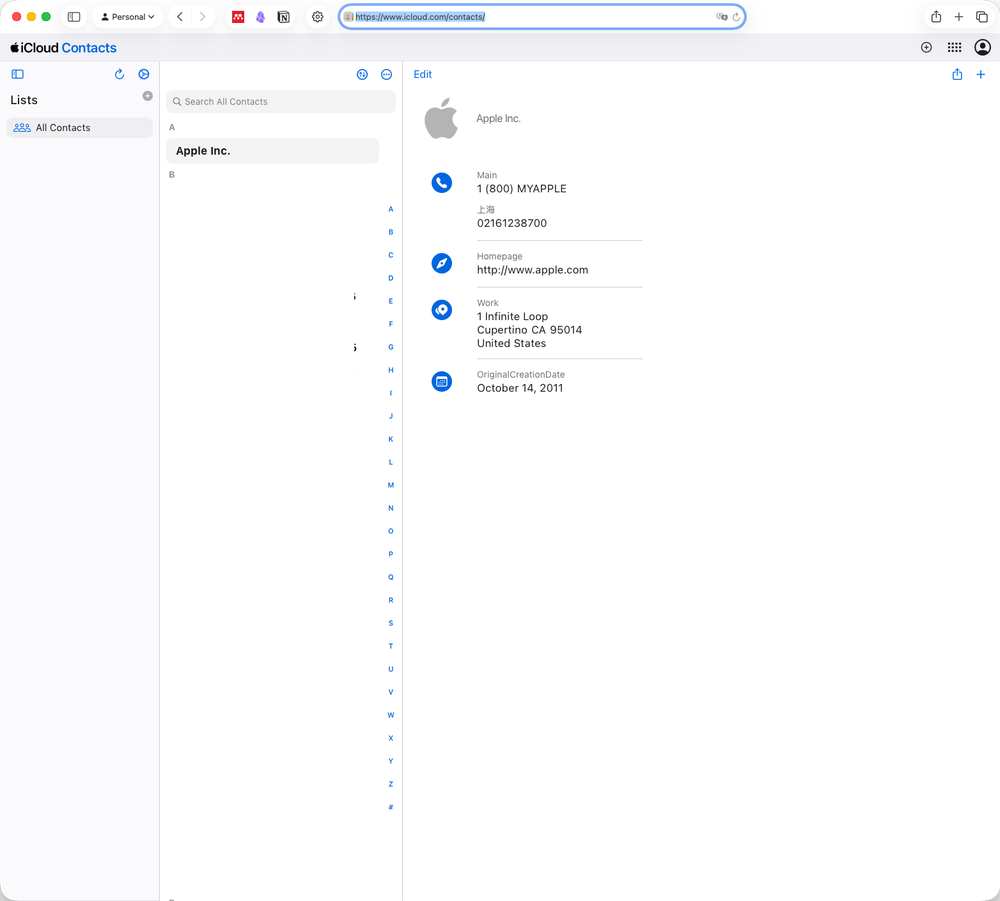
Task: Go back with the Safari back arrow
Action: [x=180, y=17]
